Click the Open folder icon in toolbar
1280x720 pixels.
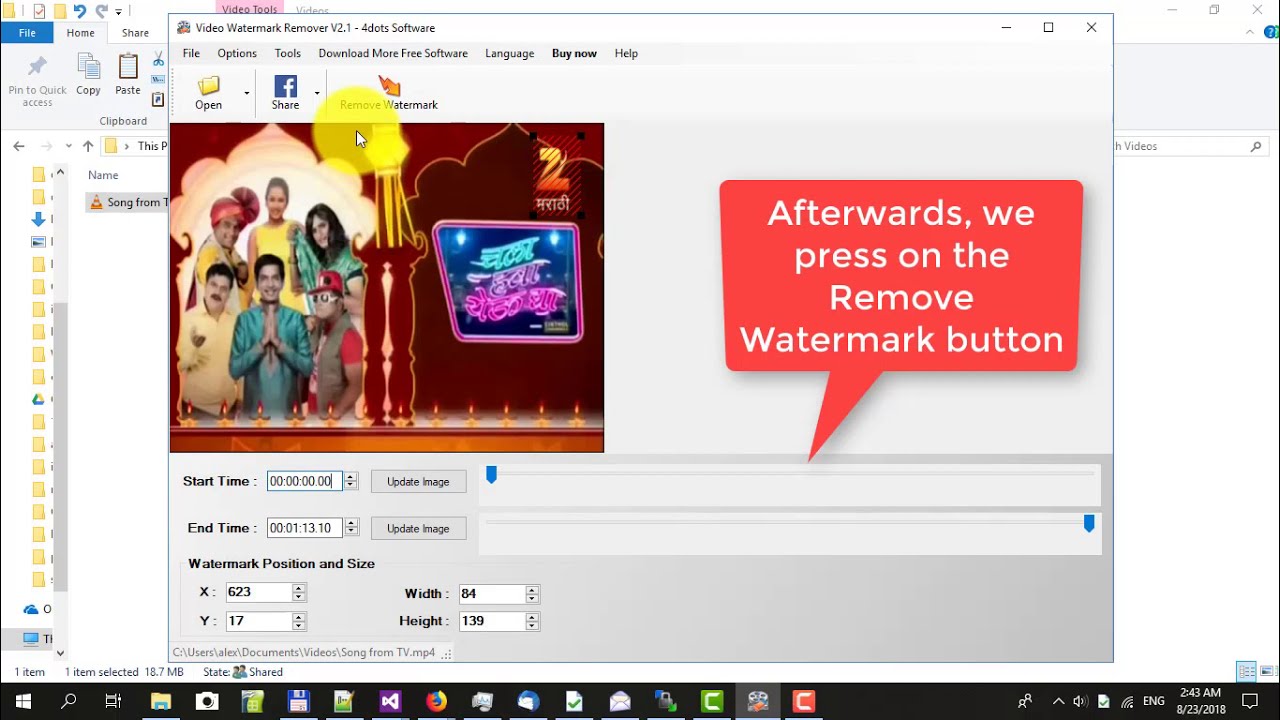[208, 86]
